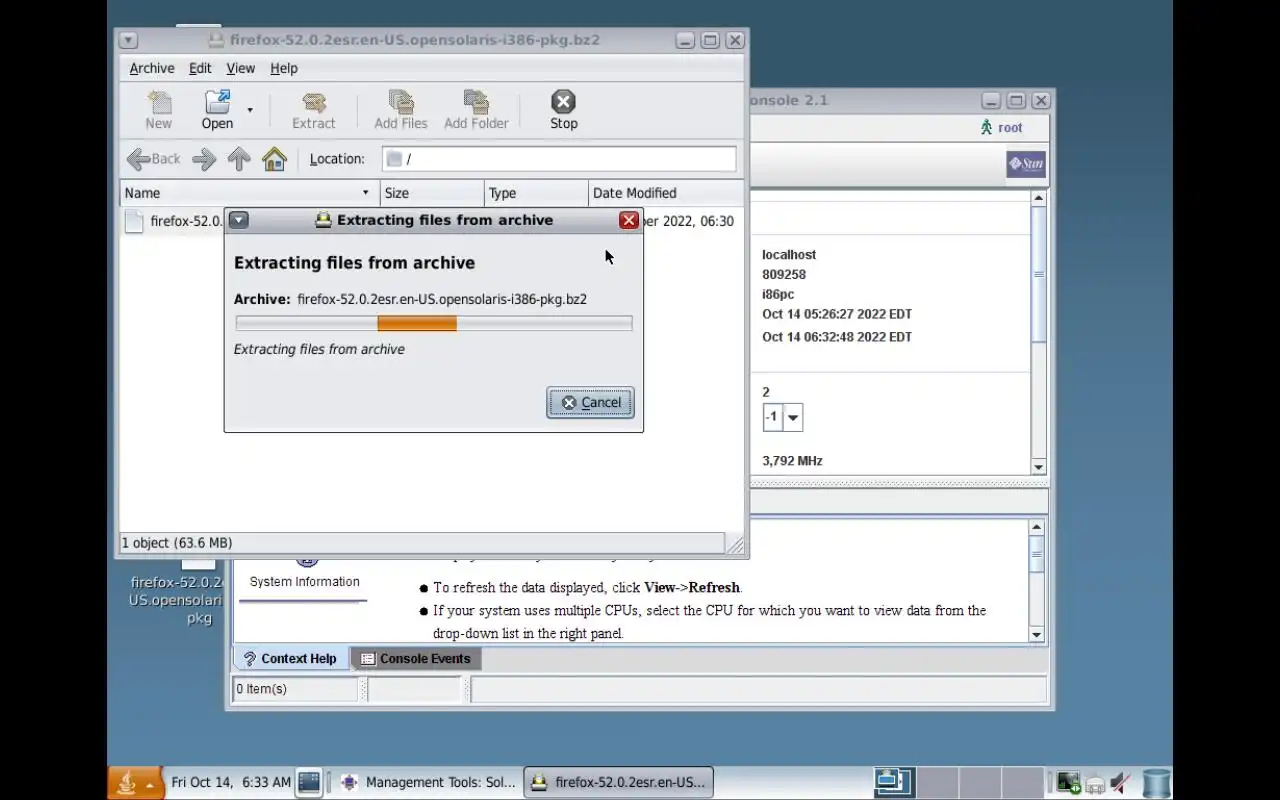Switch to Management Tools taskbar button
The image size is (1280, 800).
pyautogui.click(x=429, y=782)
